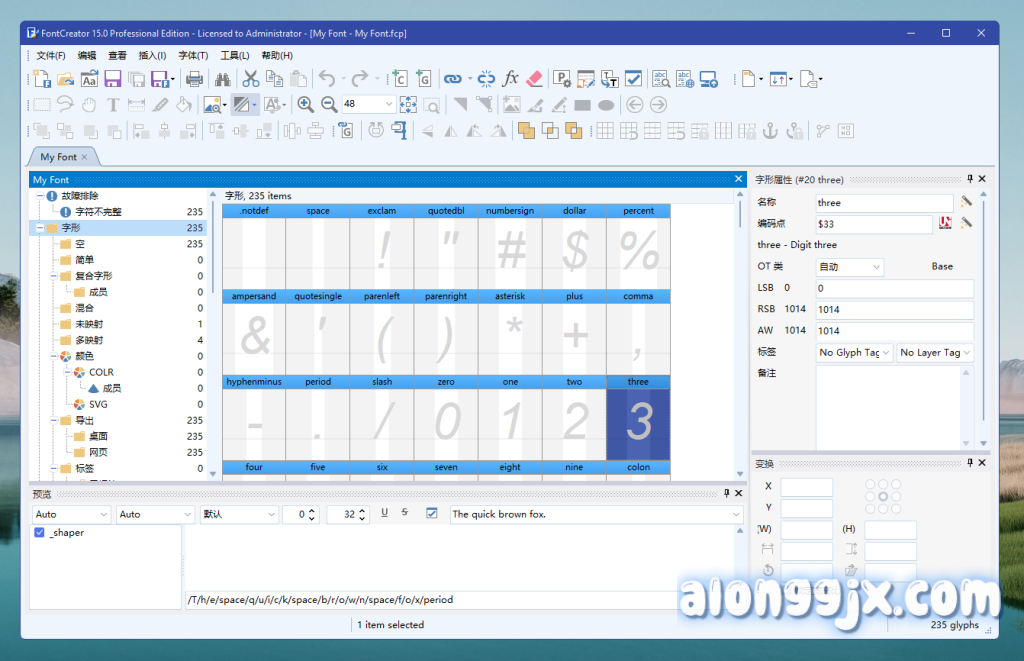This screenshot has width=1024, height=661.
Task: Click the Print icon in toolbar
Action: (x=195, y=79)
